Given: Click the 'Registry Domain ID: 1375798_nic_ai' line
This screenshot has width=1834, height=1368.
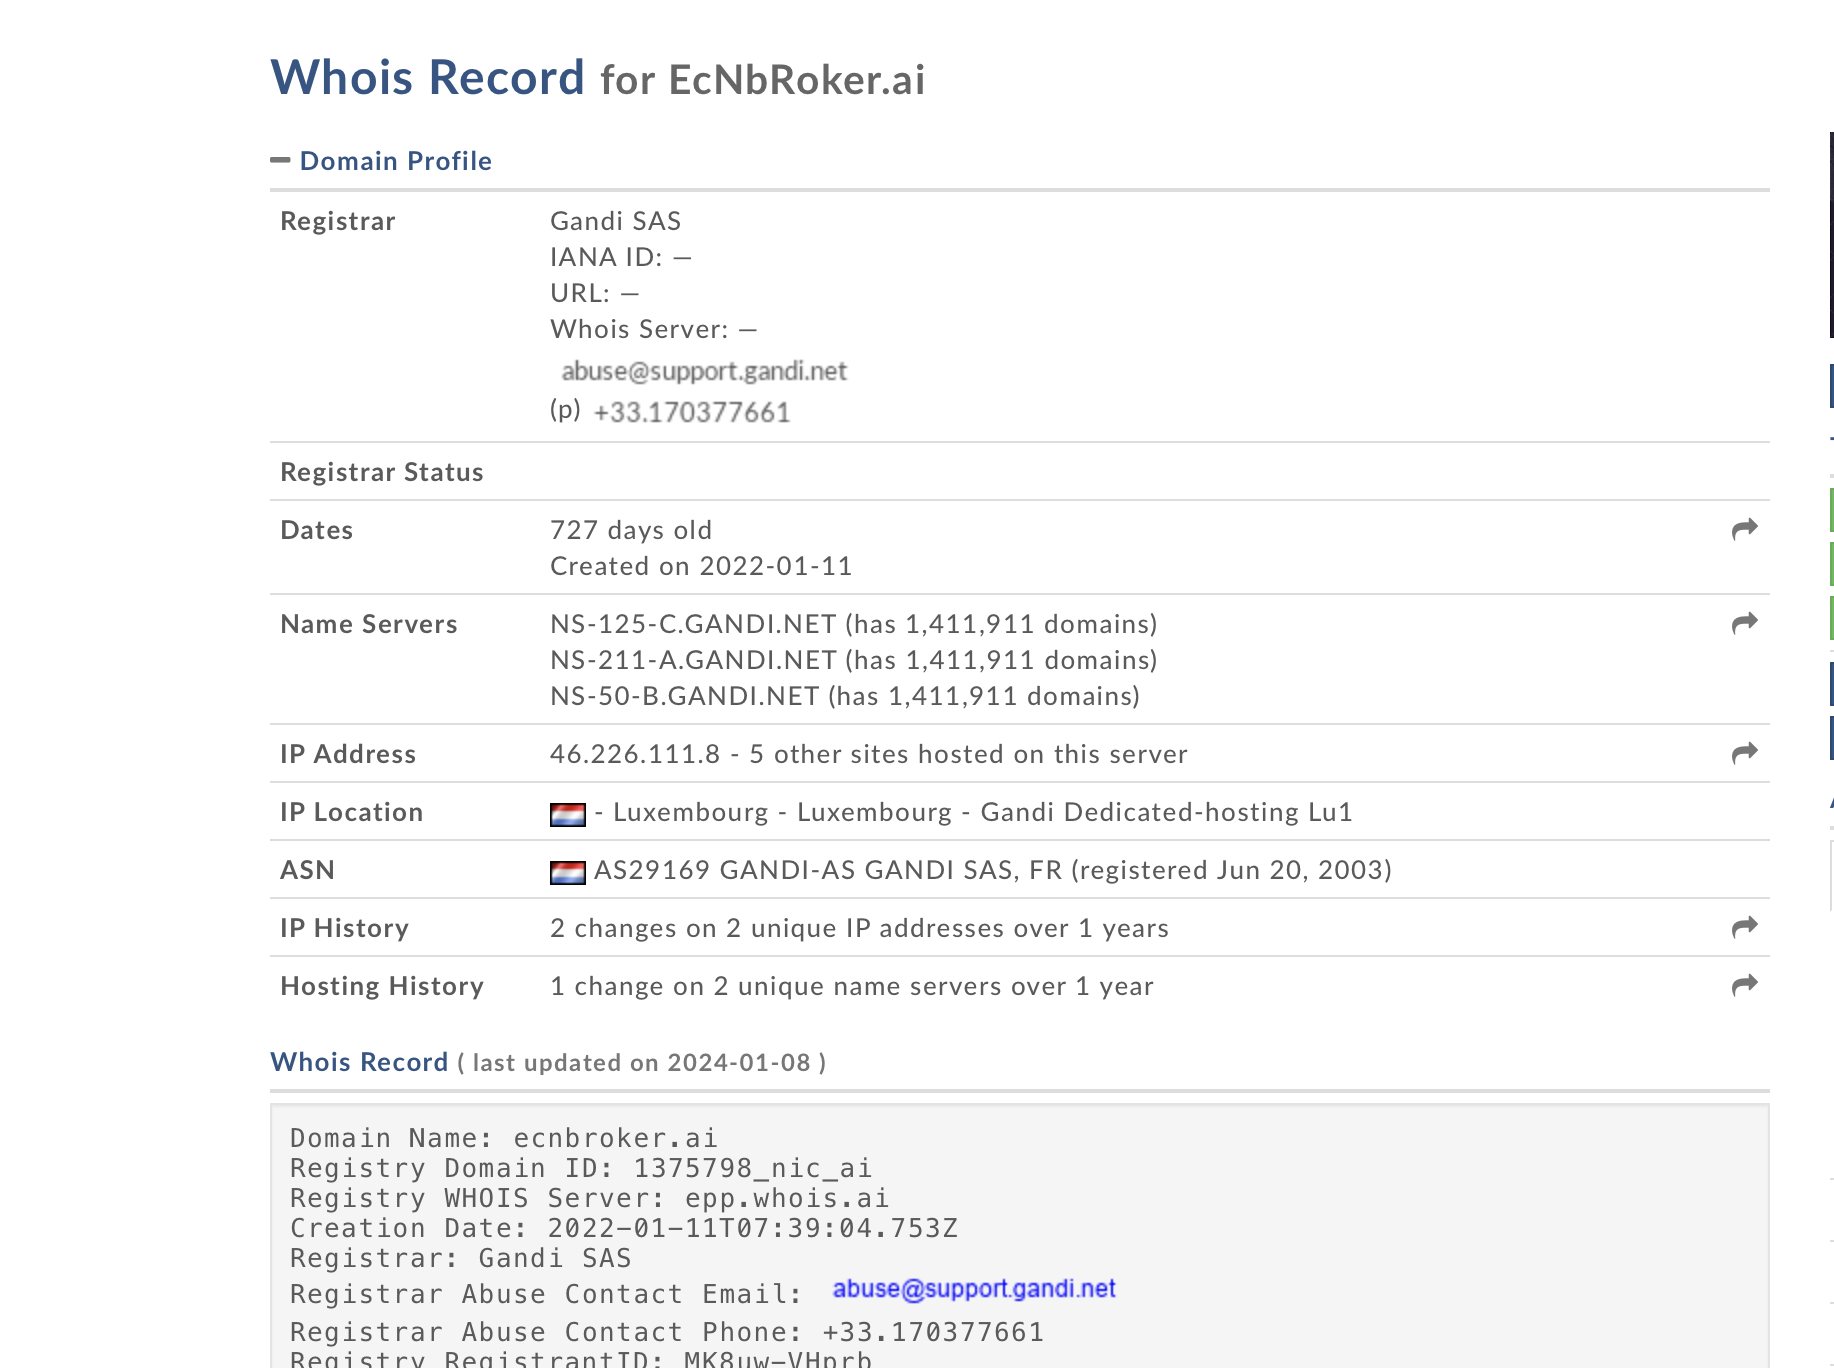Looking at the screenshot, I should [x=581, y=1168].
